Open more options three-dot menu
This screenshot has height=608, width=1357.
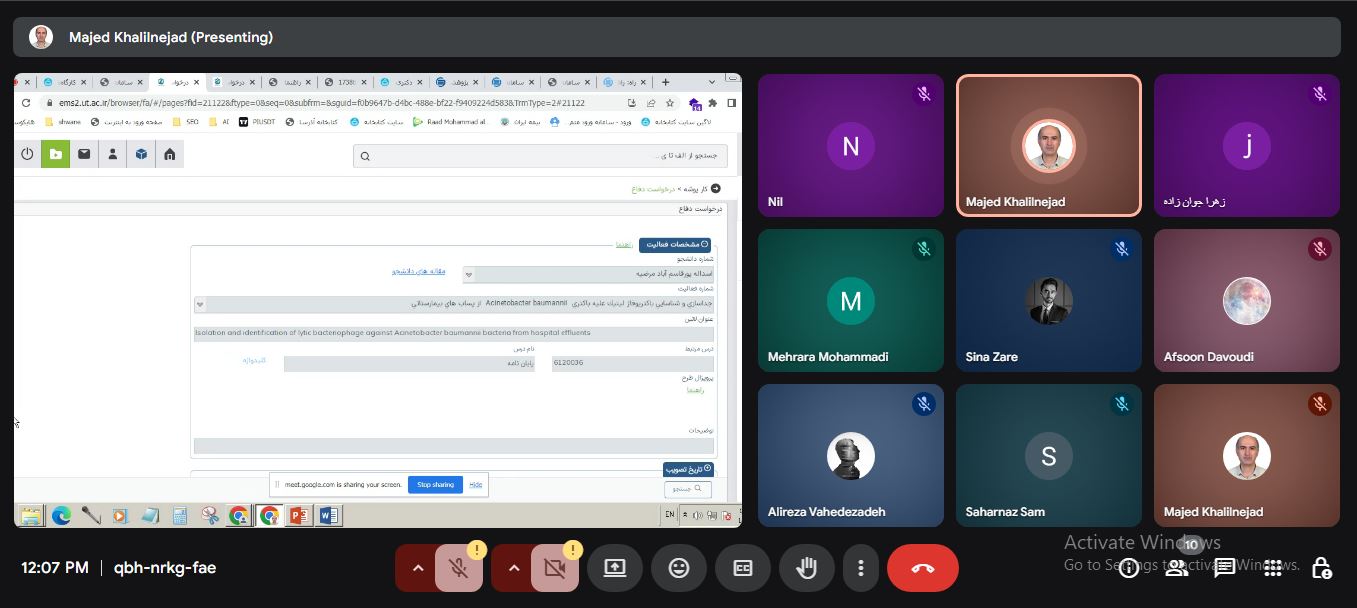tap(860, 568)
